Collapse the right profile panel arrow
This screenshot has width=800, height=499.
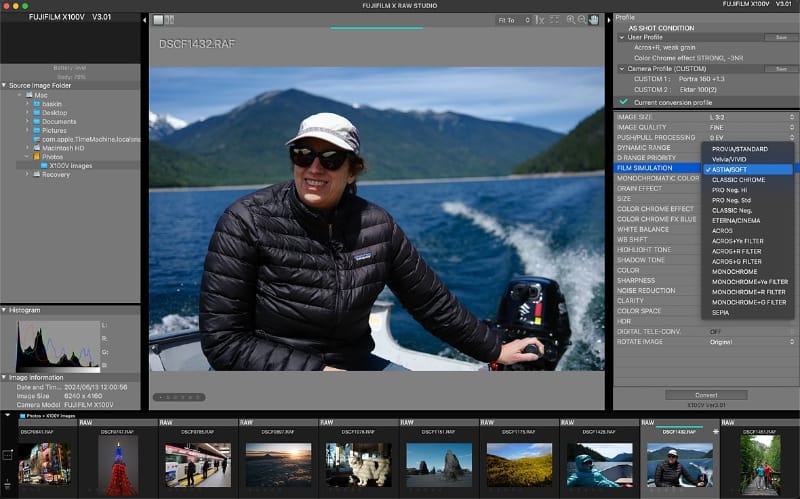(608, 20)
